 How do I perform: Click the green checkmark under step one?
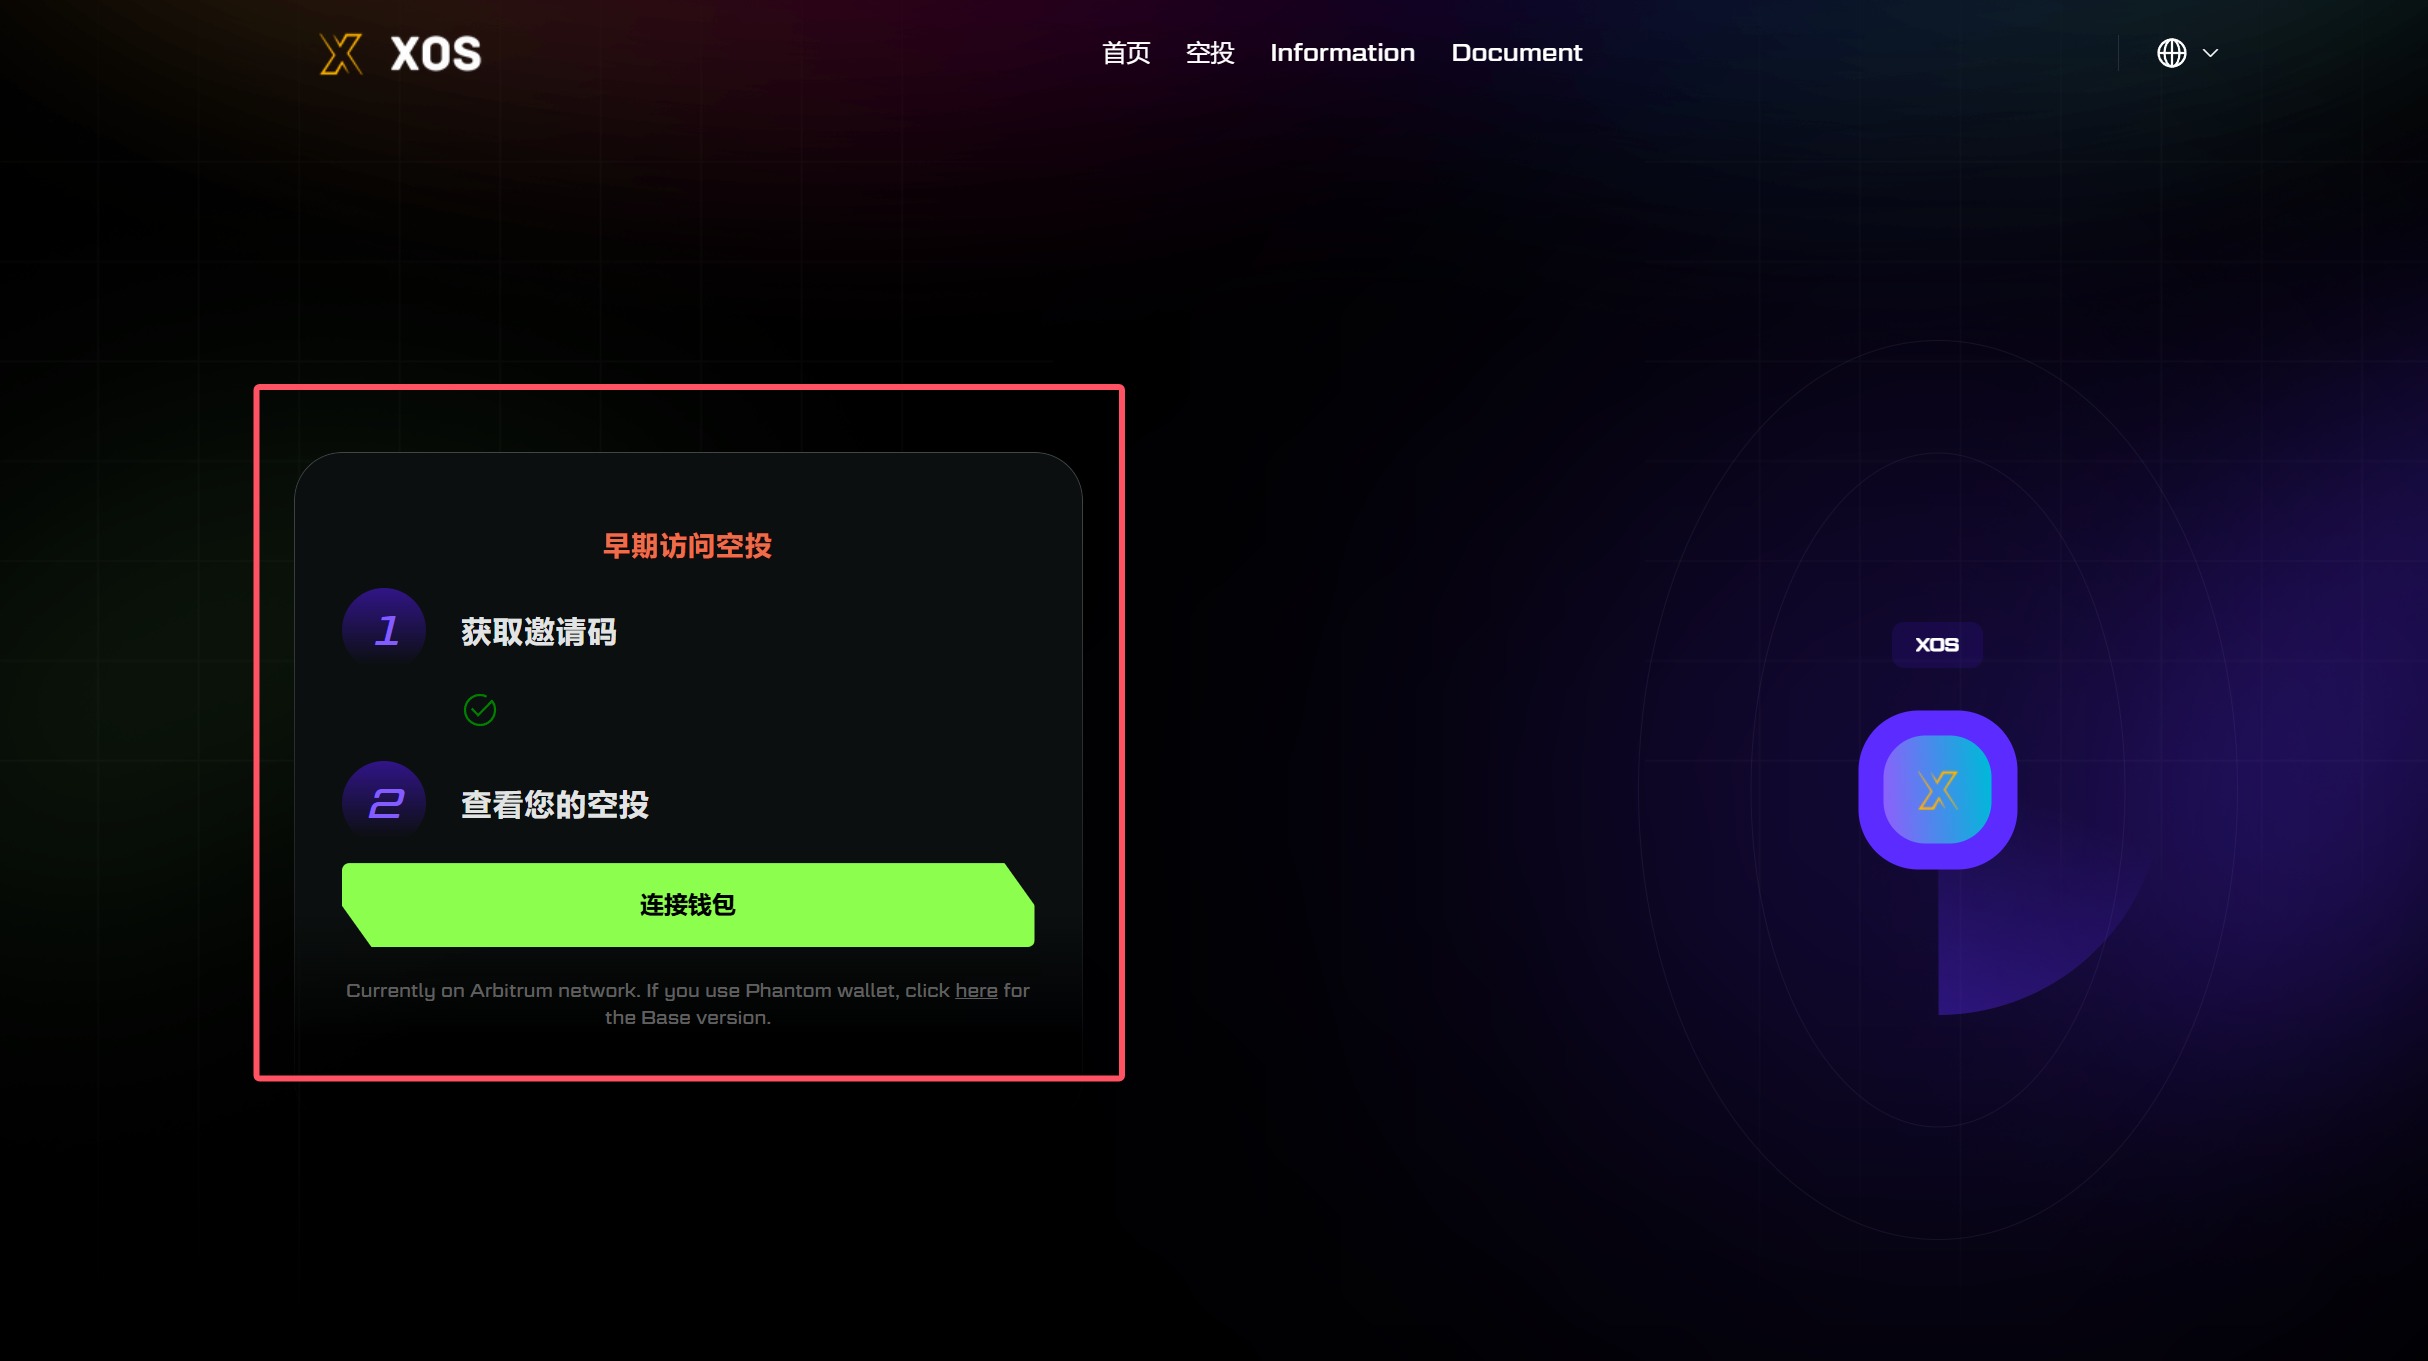(x=480, y=710)
